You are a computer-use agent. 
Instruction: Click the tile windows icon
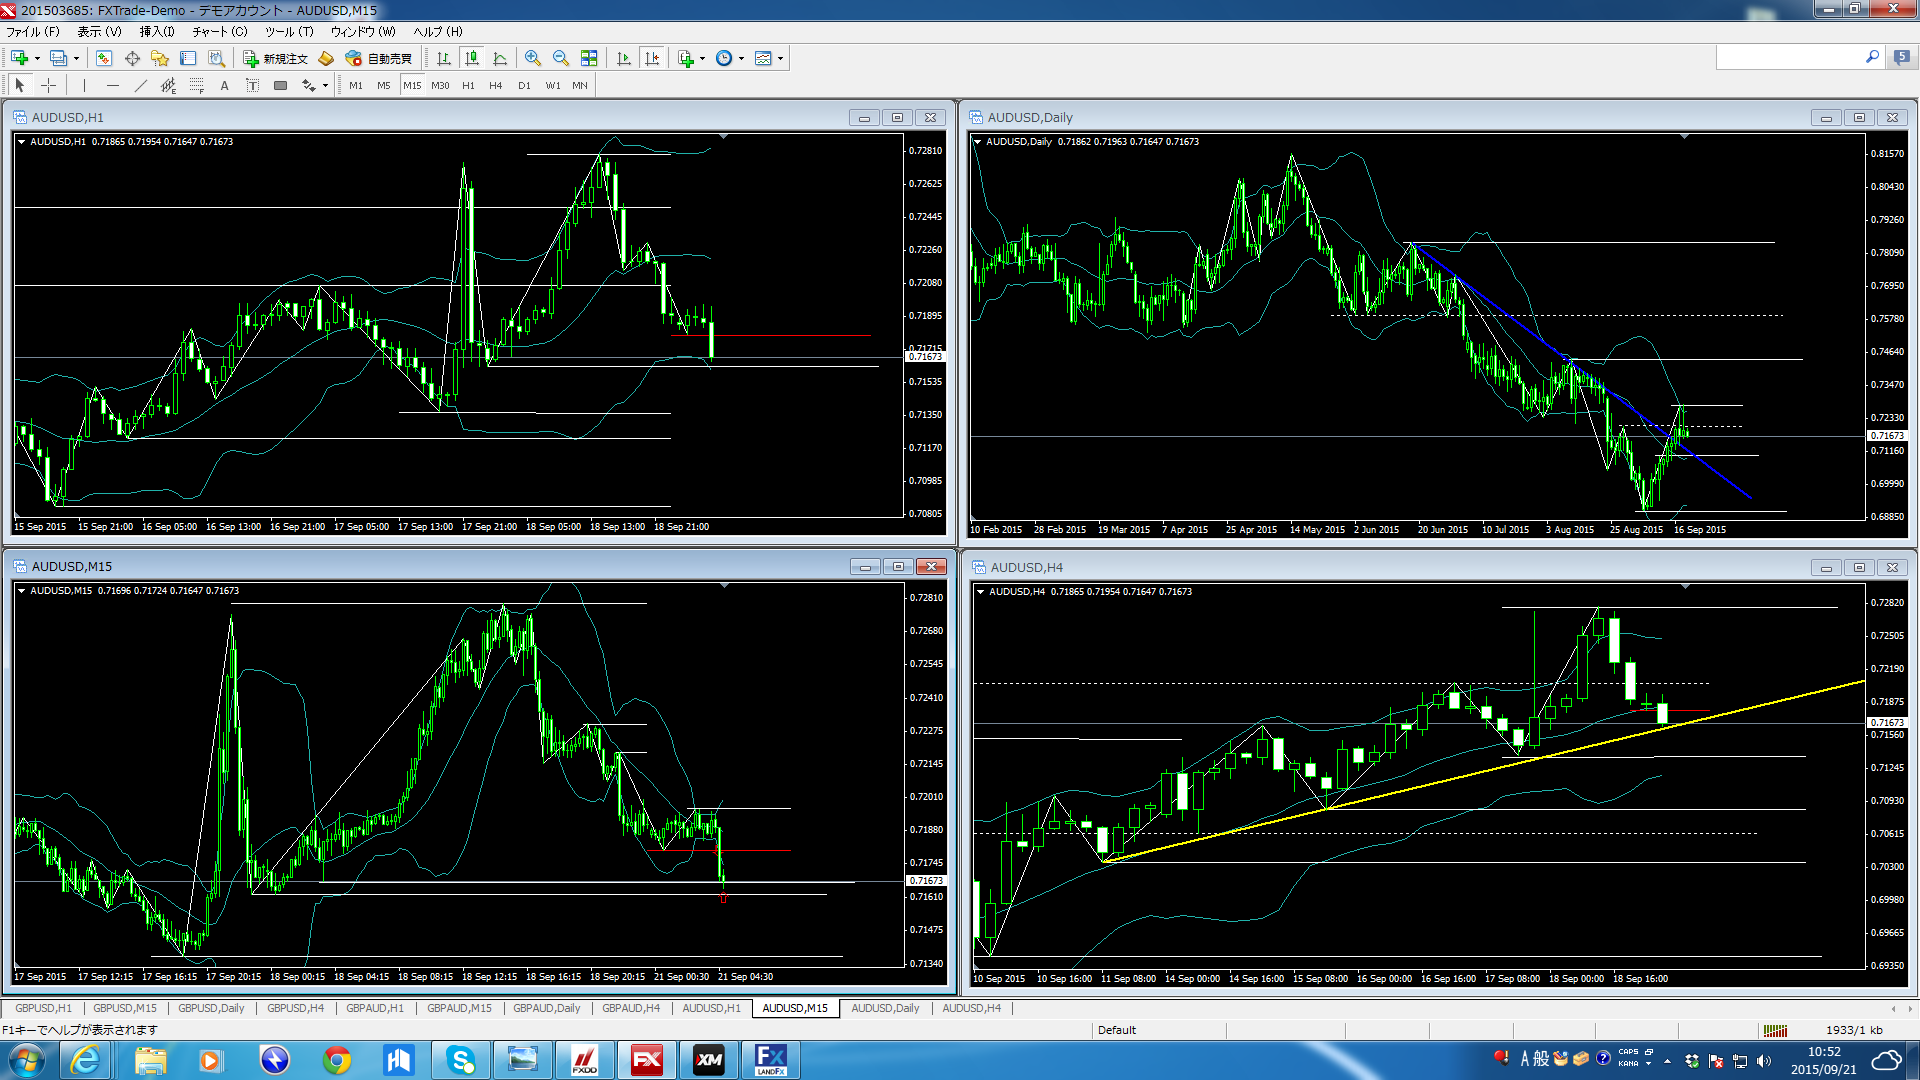coord(589,58)
